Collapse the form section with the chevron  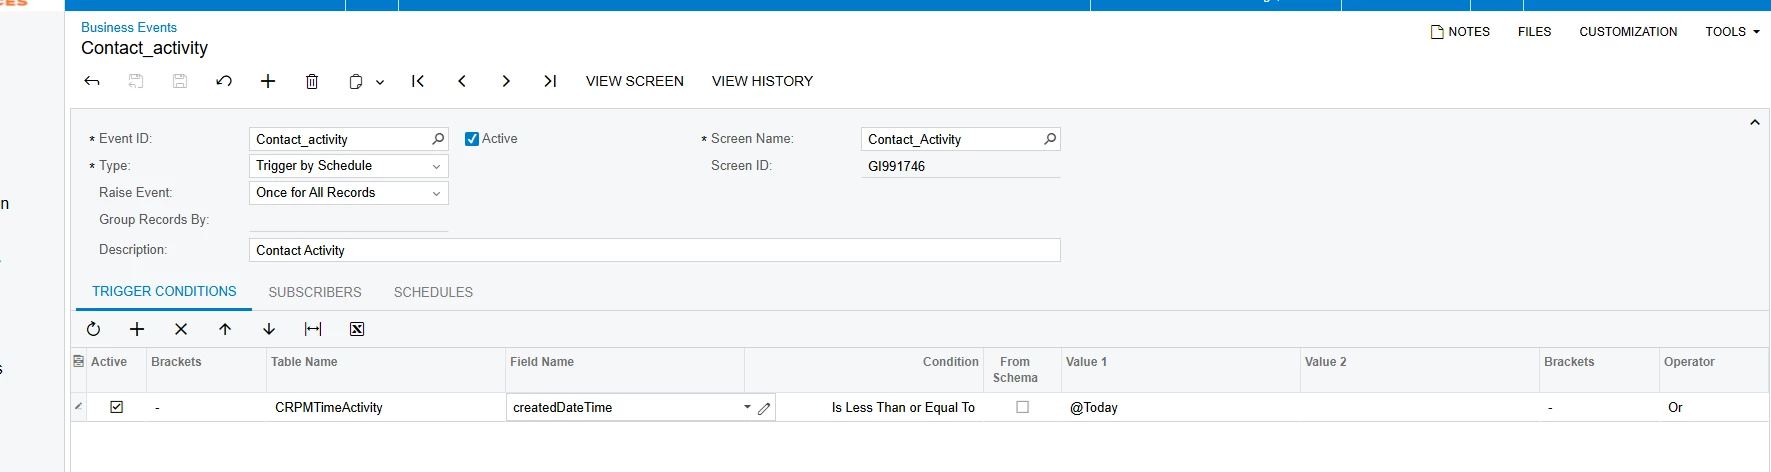tap(1754, 122)
